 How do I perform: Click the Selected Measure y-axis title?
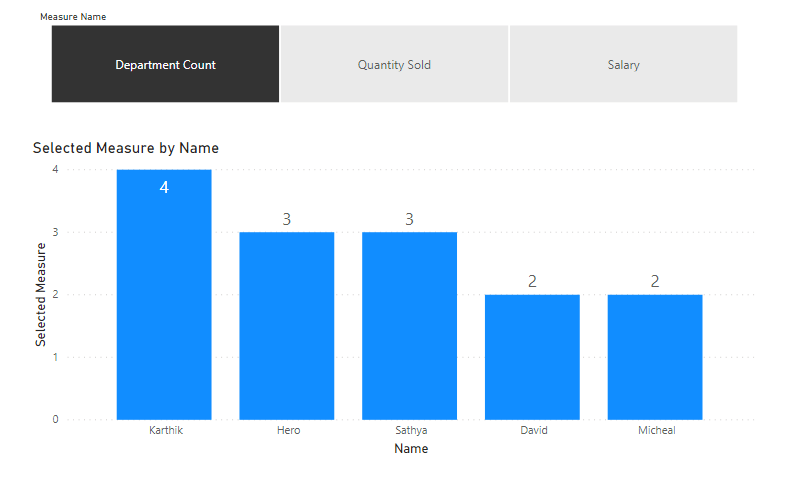[x=41, y=294]
